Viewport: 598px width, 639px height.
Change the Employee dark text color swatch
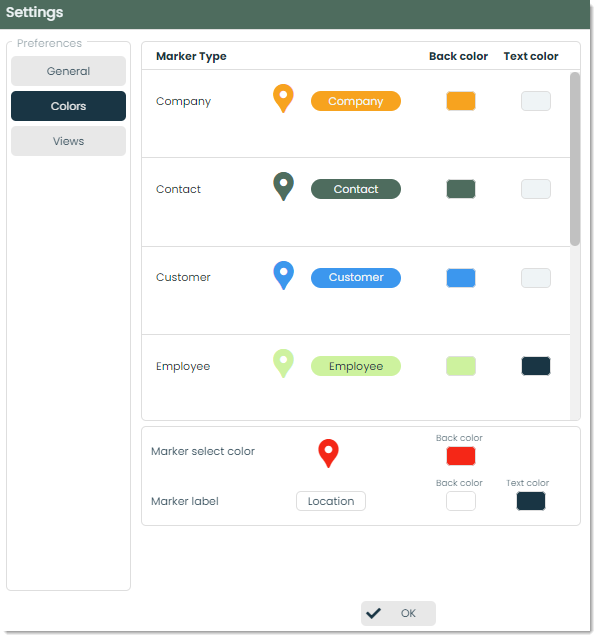[x=536, y=366]
